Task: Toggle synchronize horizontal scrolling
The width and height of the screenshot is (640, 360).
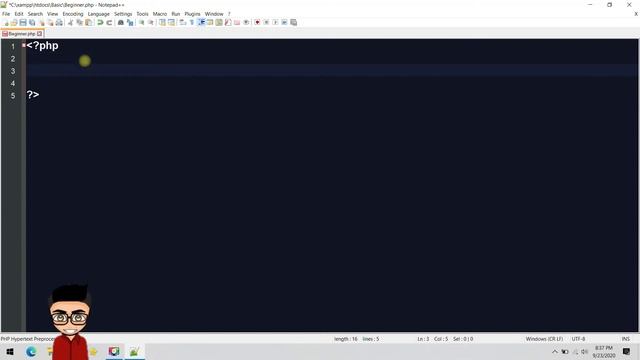Action: 171,22
